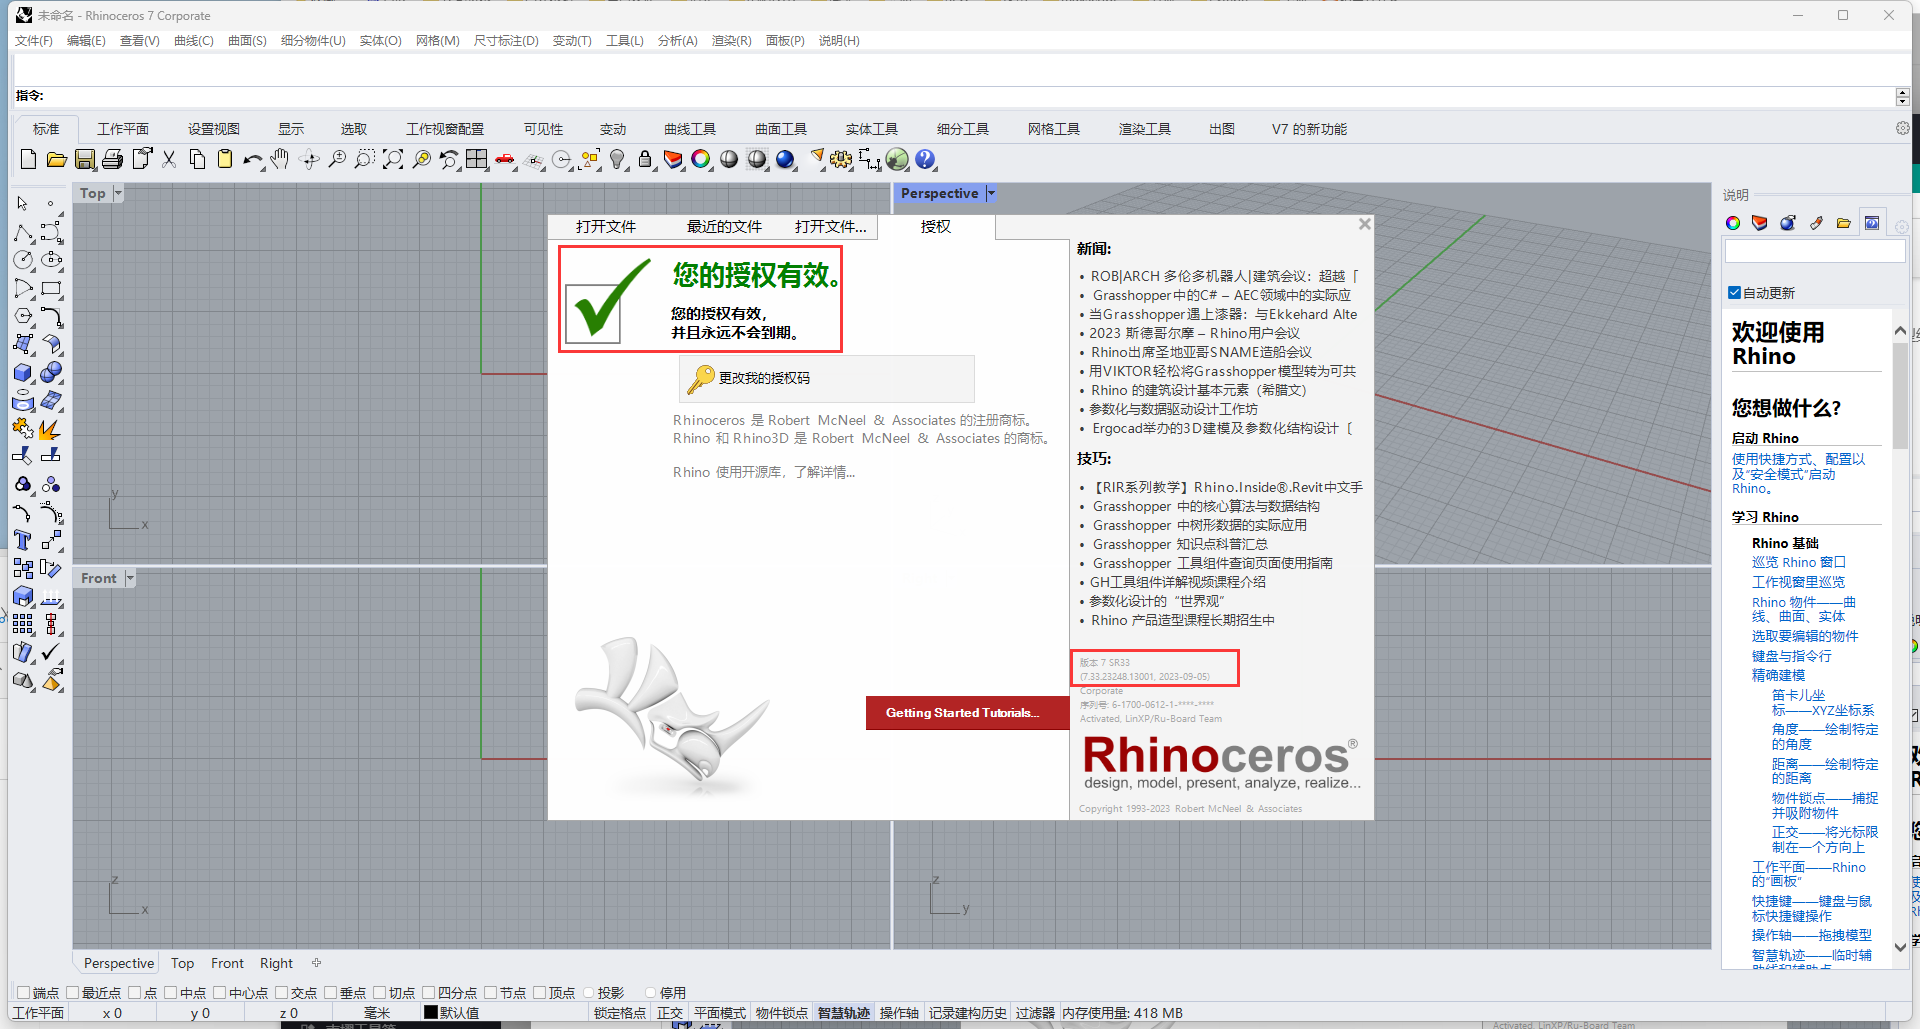This screenshot has width=1920, height=1029.
Task: Switch to the 实体工具 toolbar tab
Action: tap(872, 129)
